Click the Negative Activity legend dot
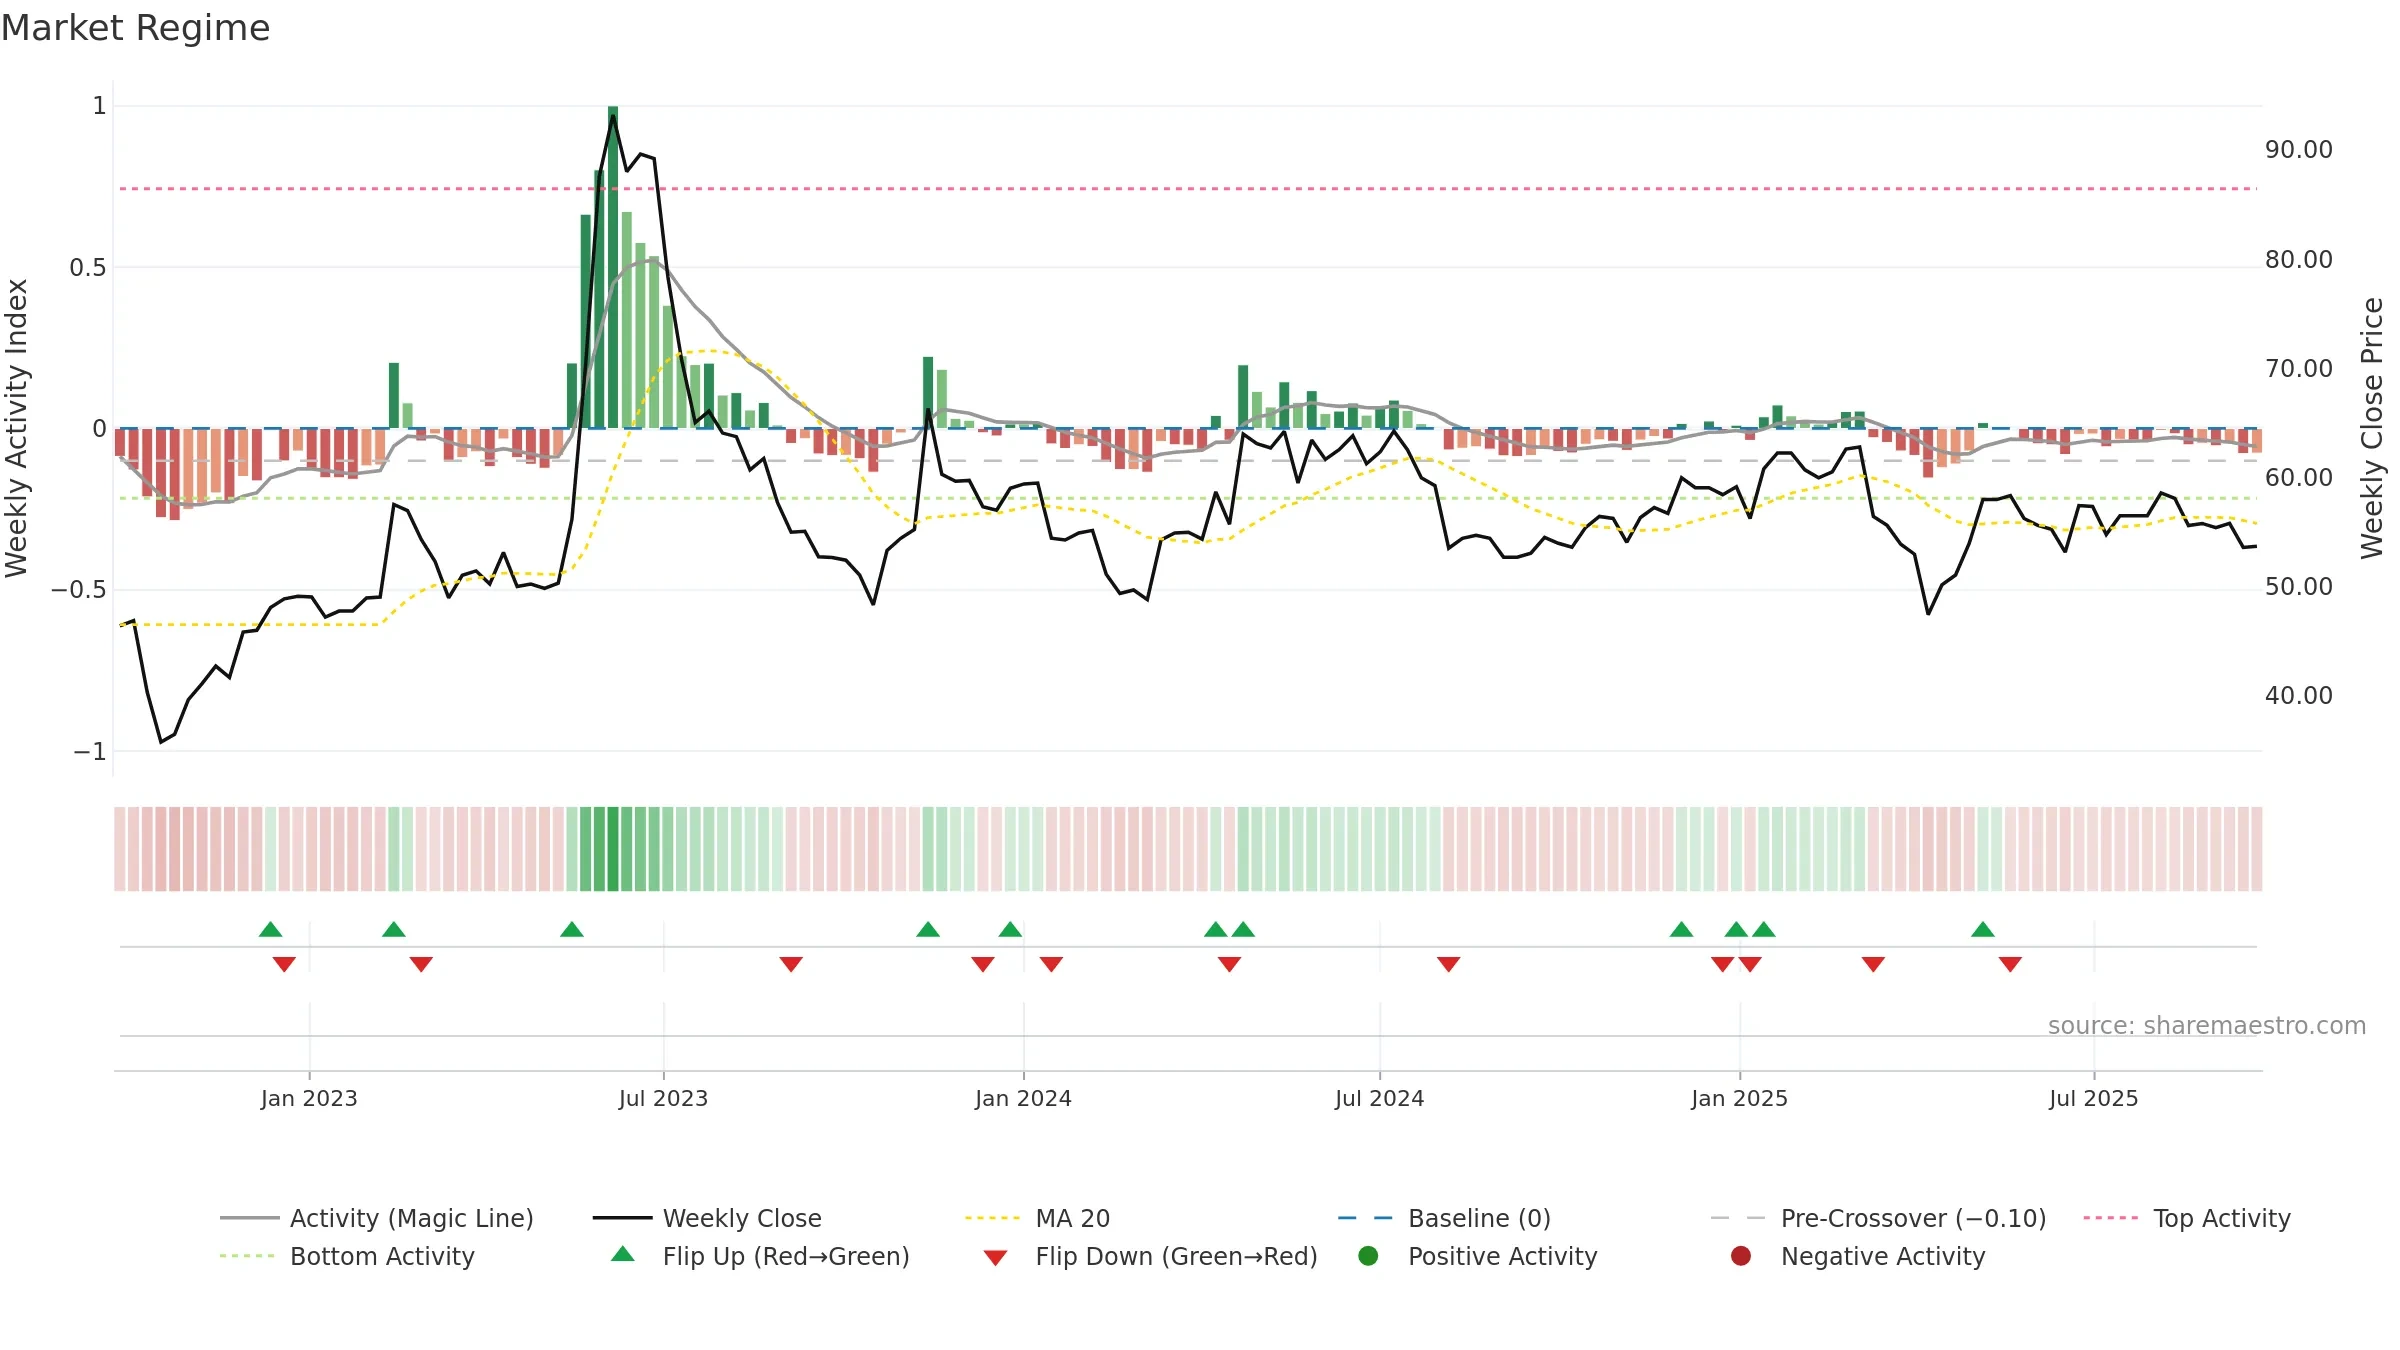This screenshot has height=1350, width=2400. (1741, 1256)
